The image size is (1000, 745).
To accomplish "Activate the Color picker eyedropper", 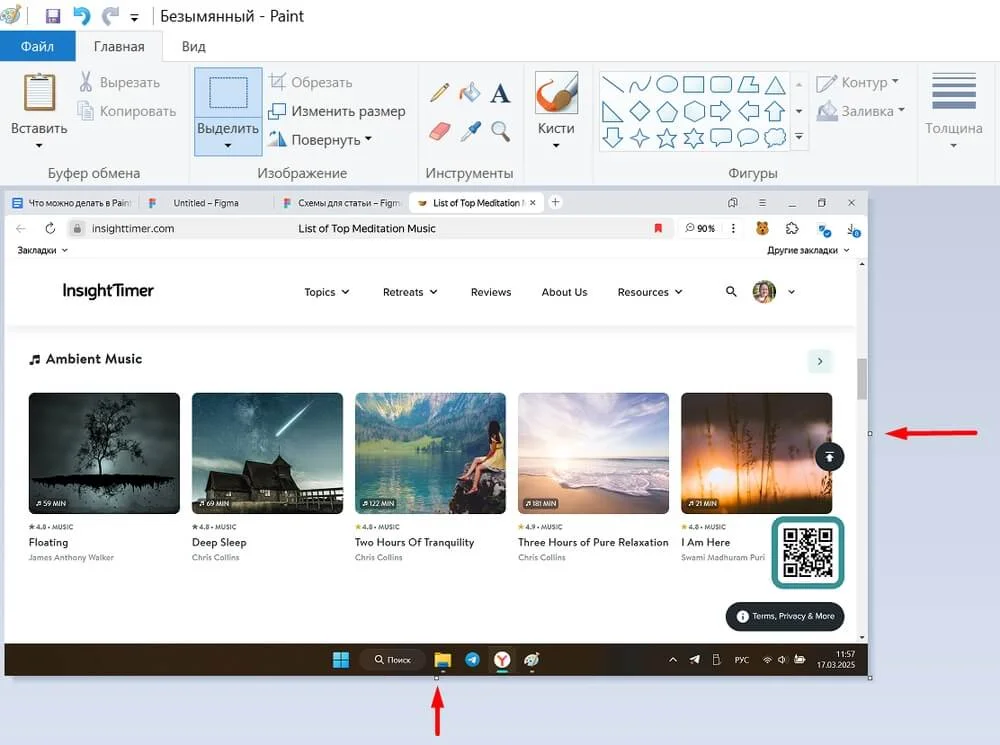I will point(470,131).
